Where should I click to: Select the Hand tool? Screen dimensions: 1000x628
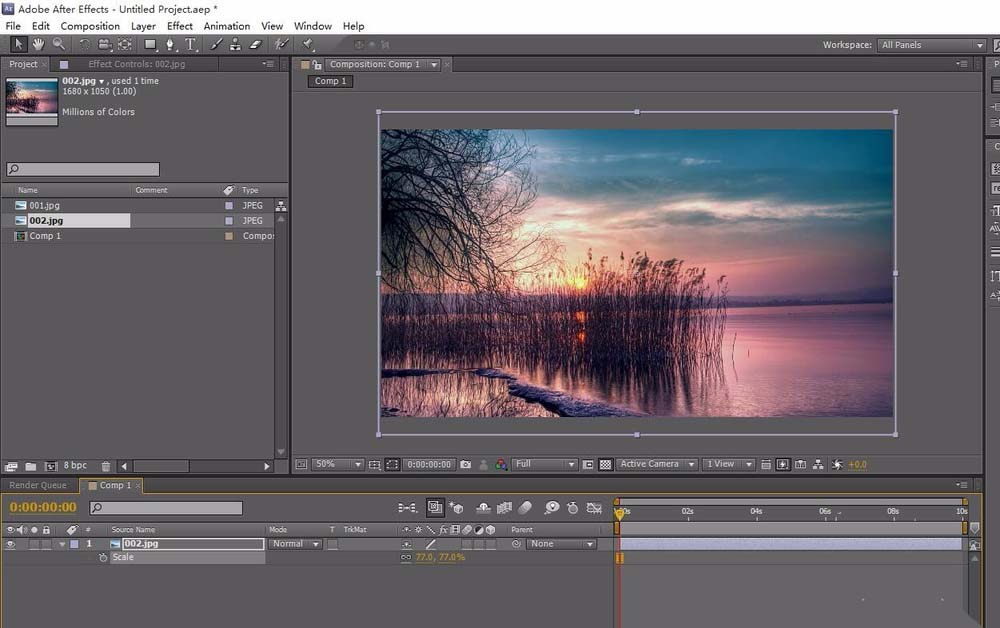pyautogui.click(x=38, y=44)
